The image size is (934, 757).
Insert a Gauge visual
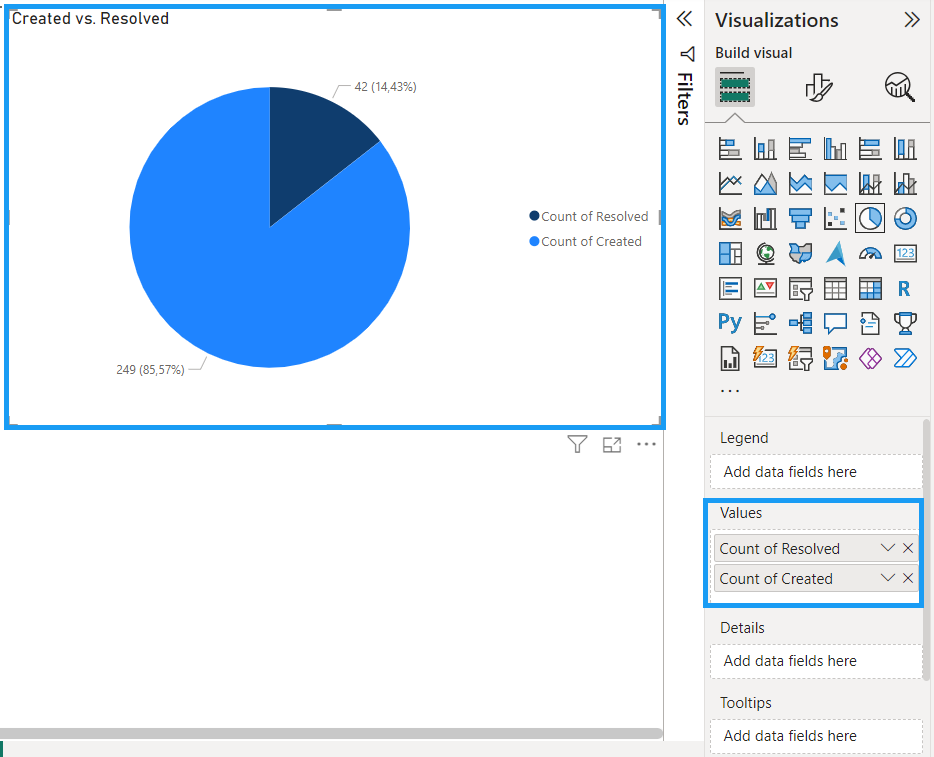[x=870, y=253]
